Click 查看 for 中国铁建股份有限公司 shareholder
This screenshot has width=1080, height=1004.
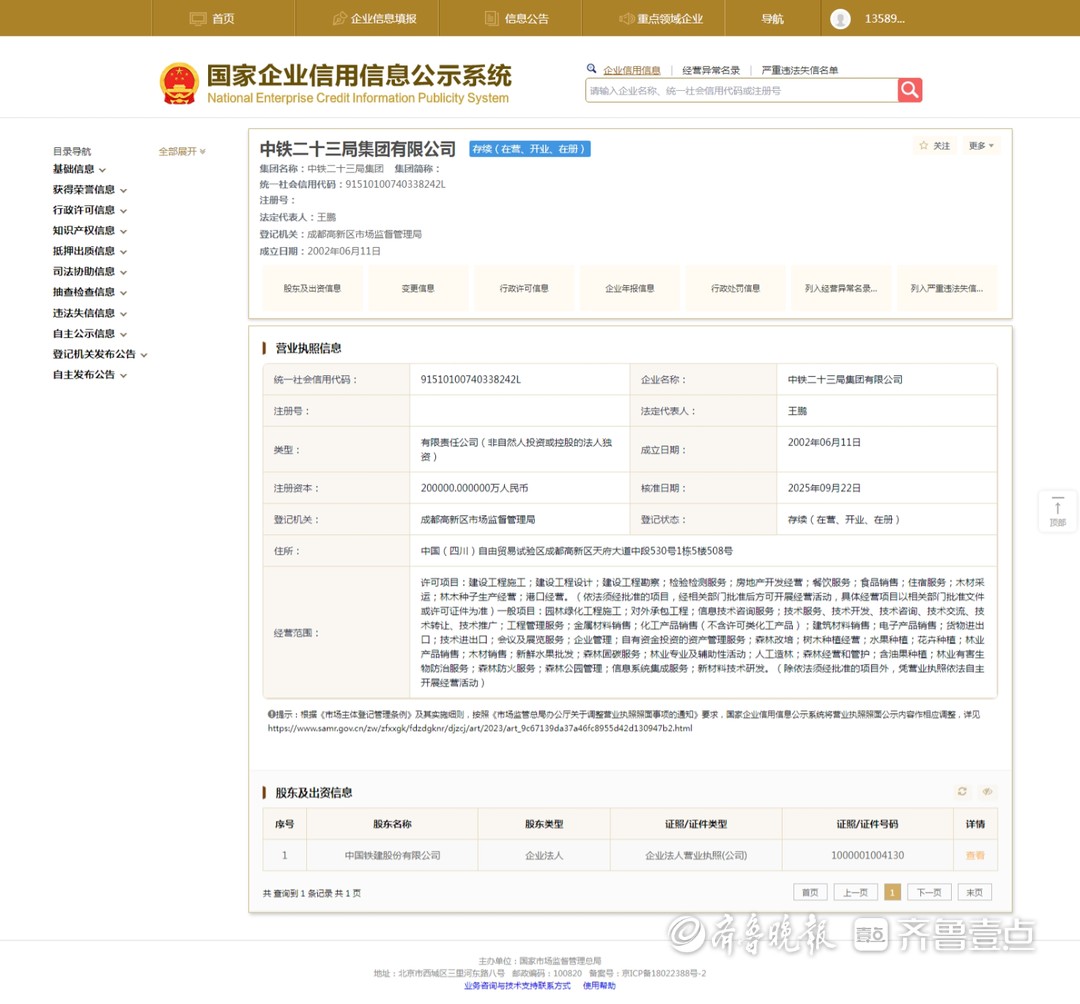[975, 855]
